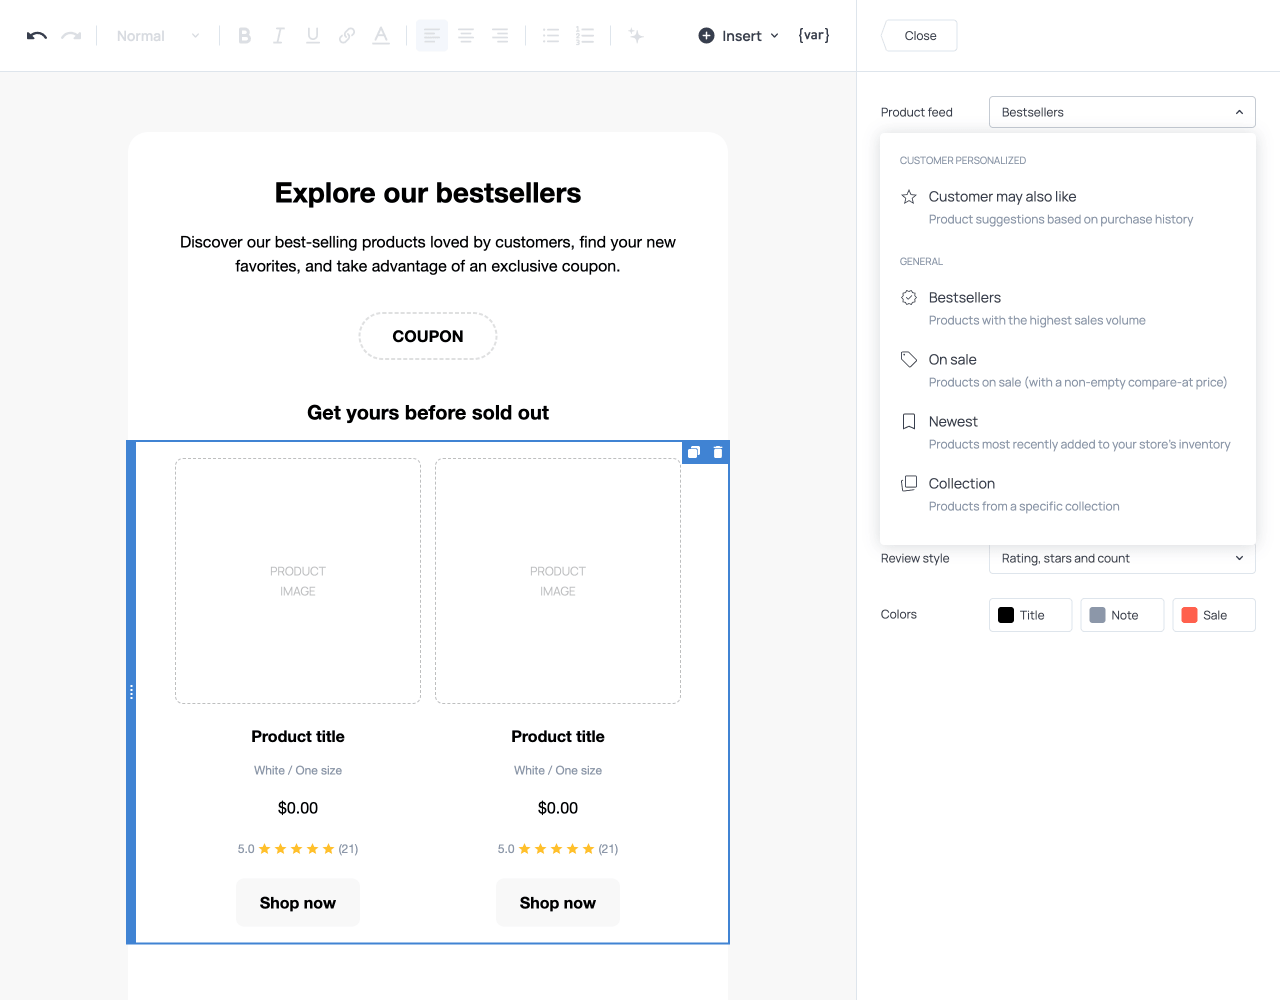
Task: Insert a hyperlink using the link icon
Action: [x=346, y=35]
